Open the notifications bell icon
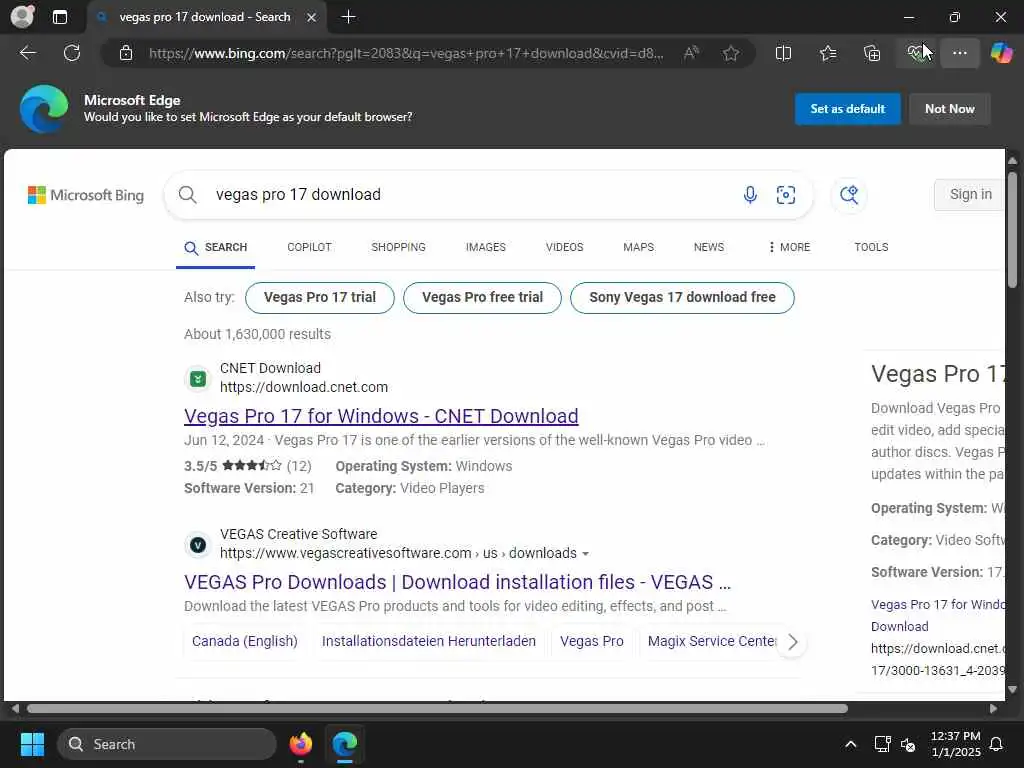Viewport: 1024px width, 768px height. click(996, 744)
